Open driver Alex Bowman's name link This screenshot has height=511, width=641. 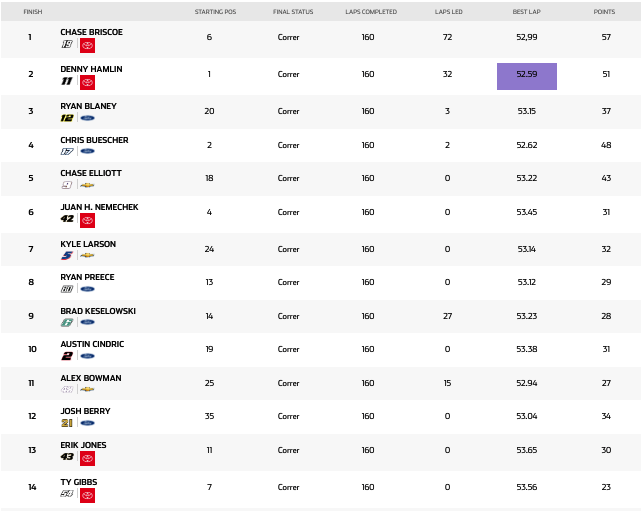click(x=90, y=378)
